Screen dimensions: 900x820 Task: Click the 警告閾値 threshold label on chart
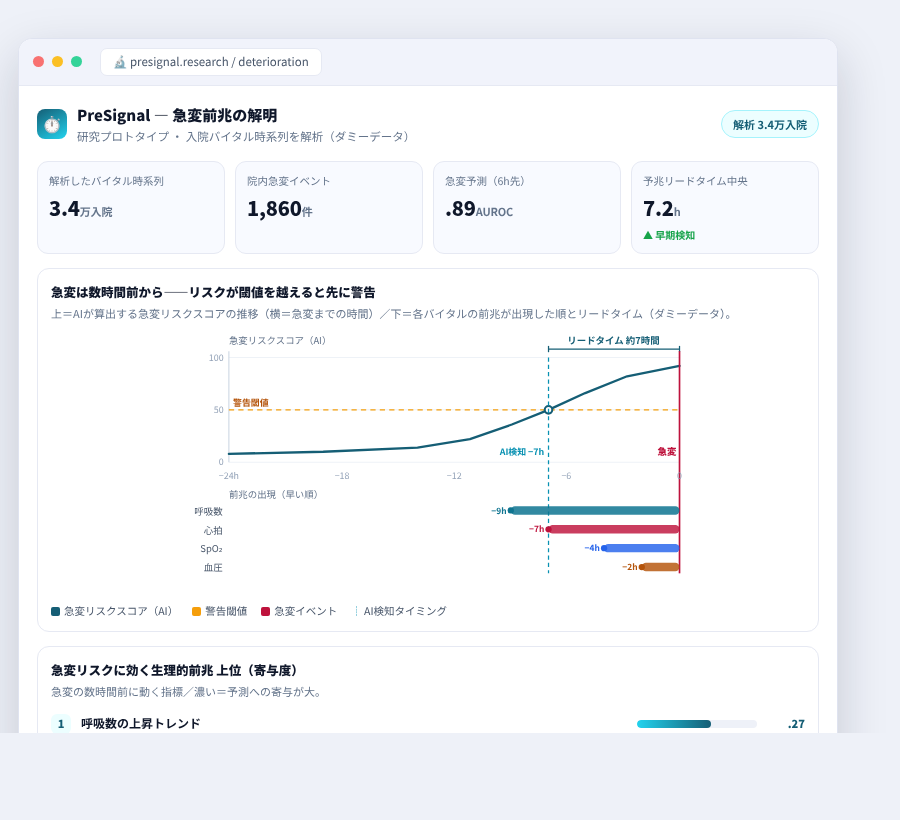coord(250,403)
